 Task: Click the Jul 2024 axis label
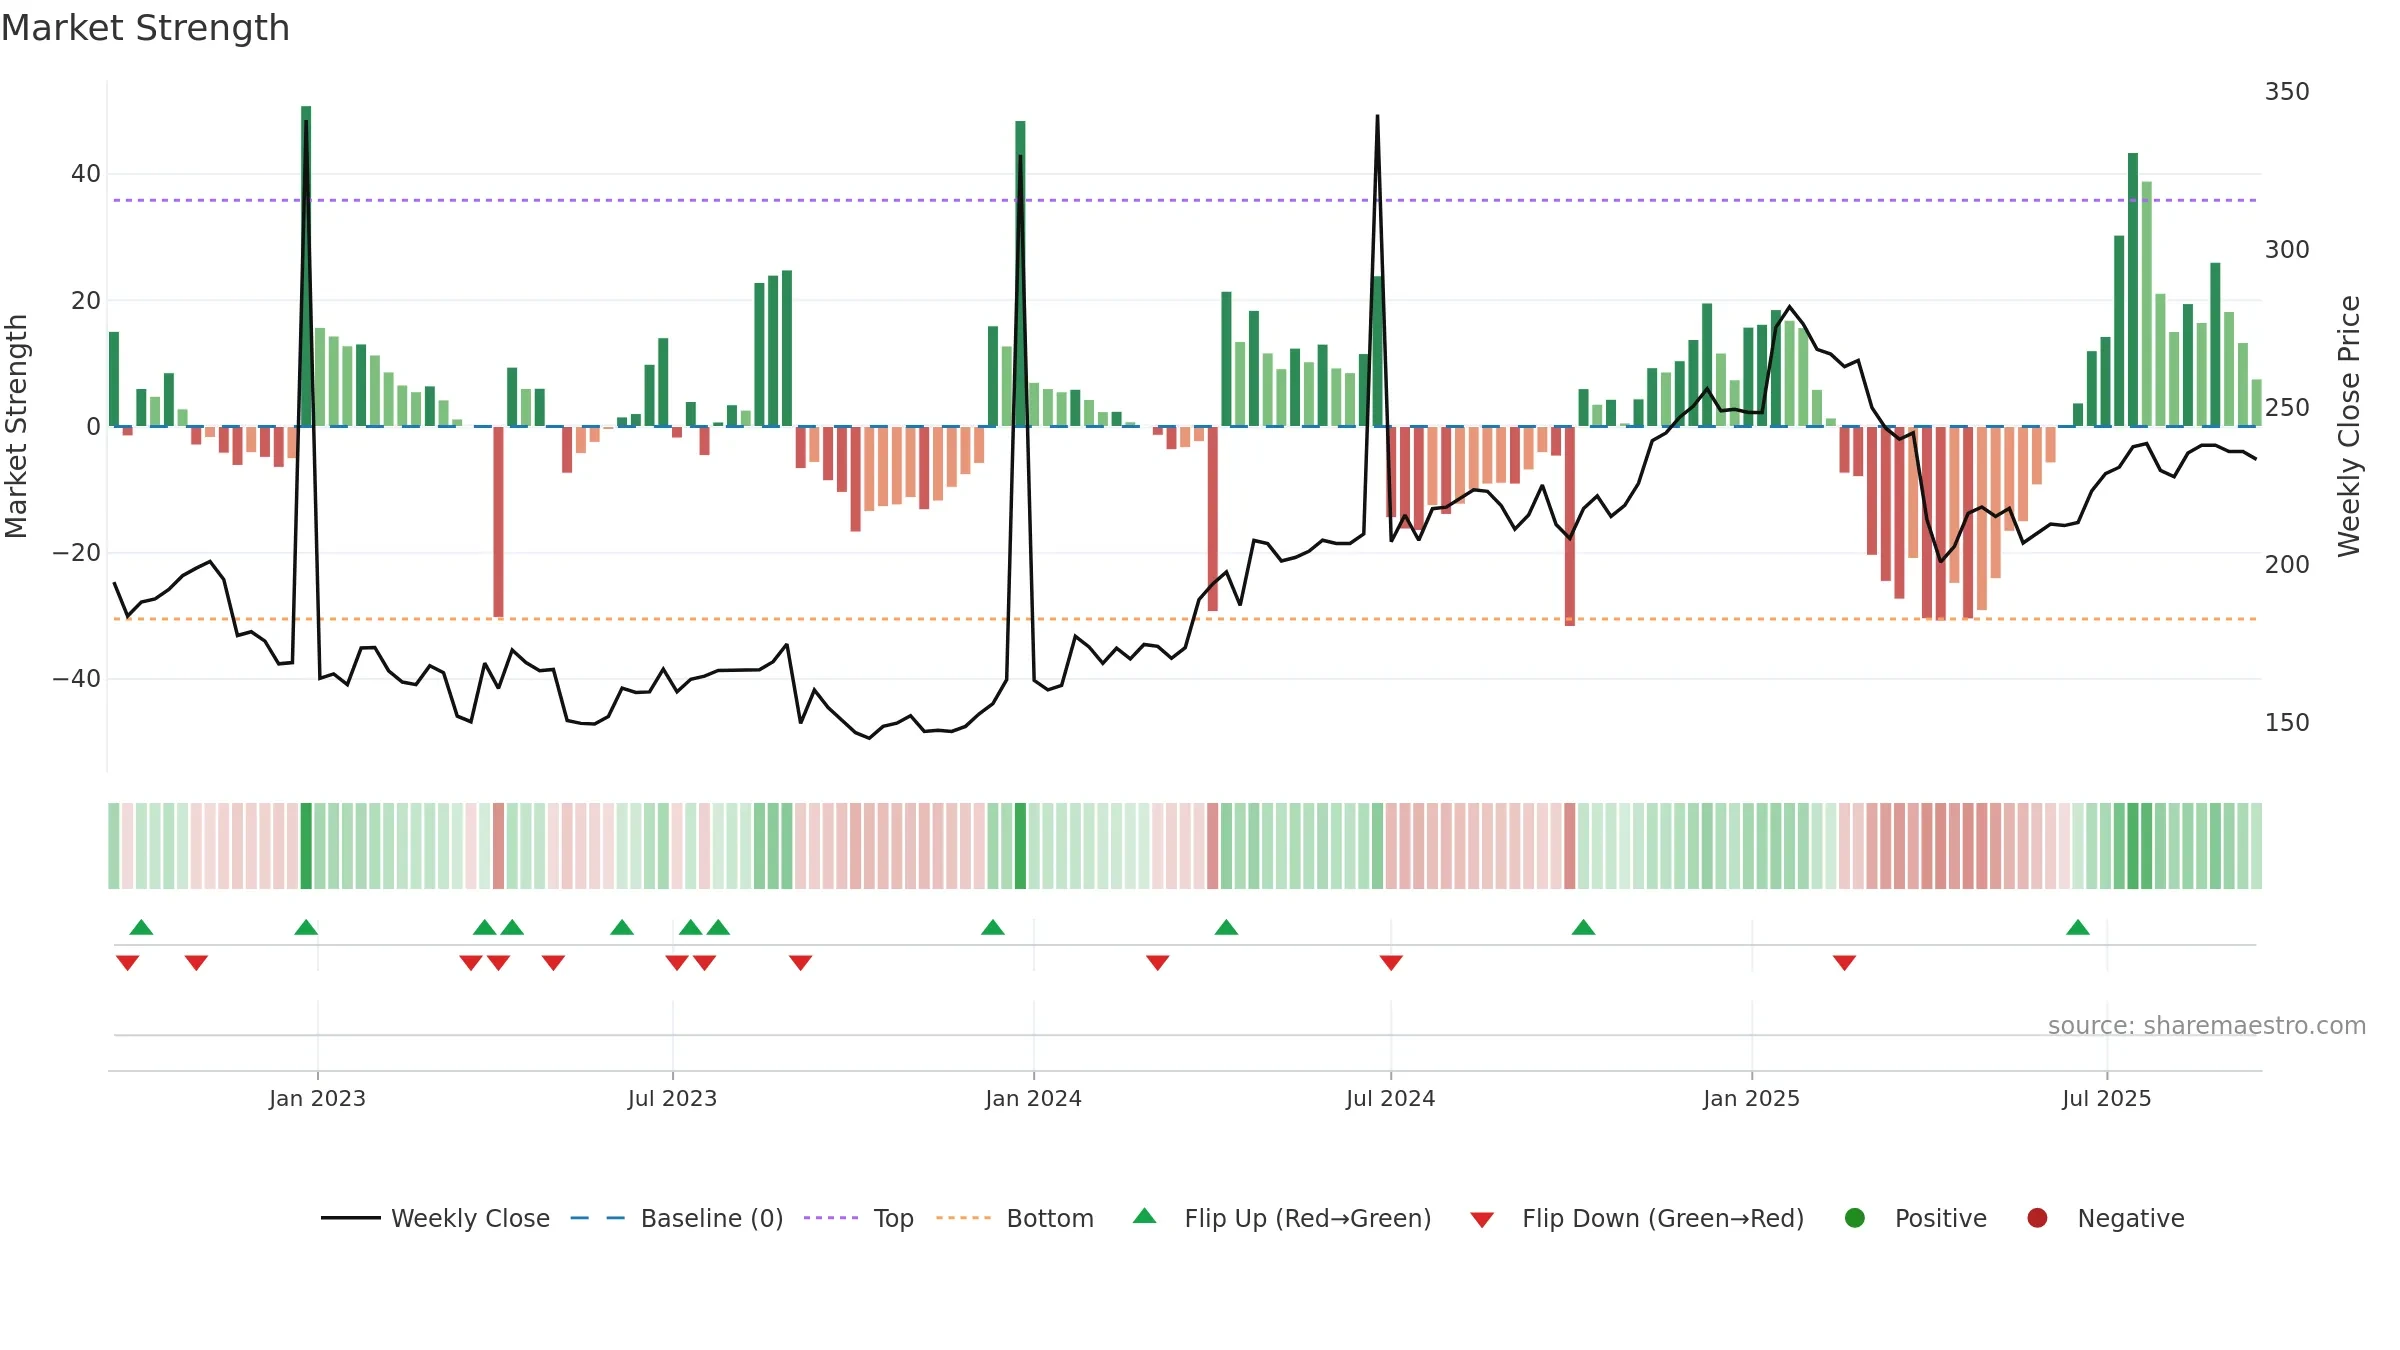[1390, 1098]
